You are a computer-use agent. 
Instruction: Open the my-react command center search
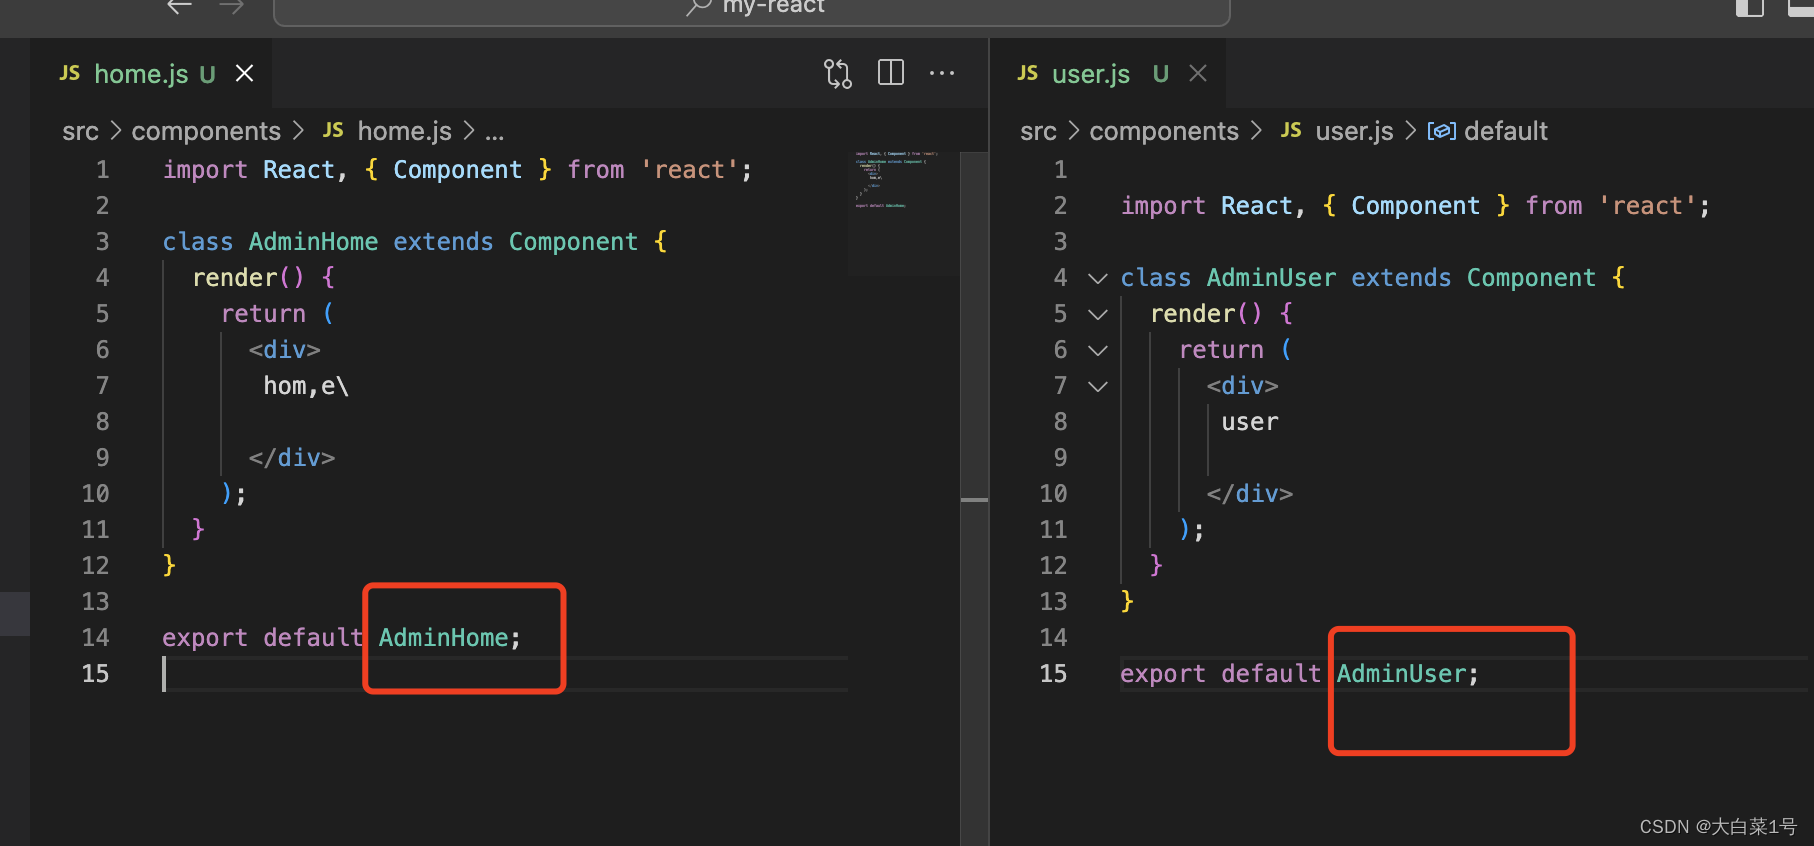pos(752,10)
